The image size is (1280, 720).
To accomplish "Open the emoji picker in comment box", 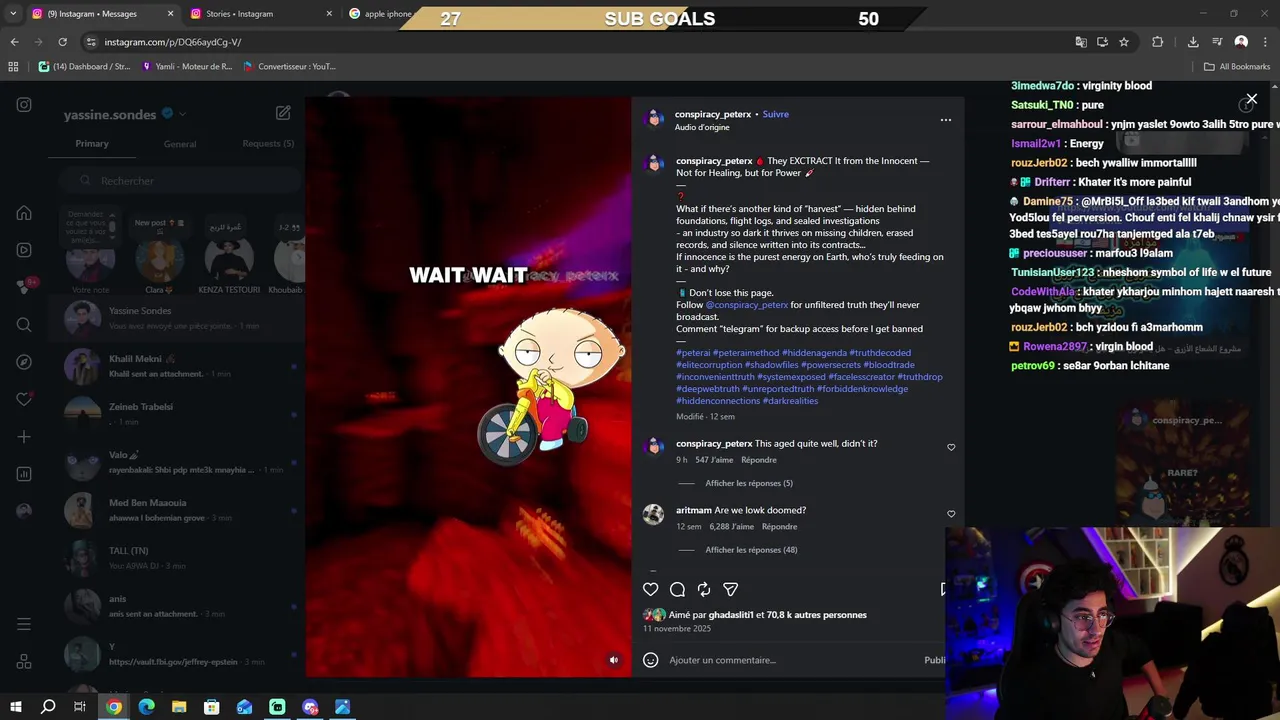I will (650, 660).
